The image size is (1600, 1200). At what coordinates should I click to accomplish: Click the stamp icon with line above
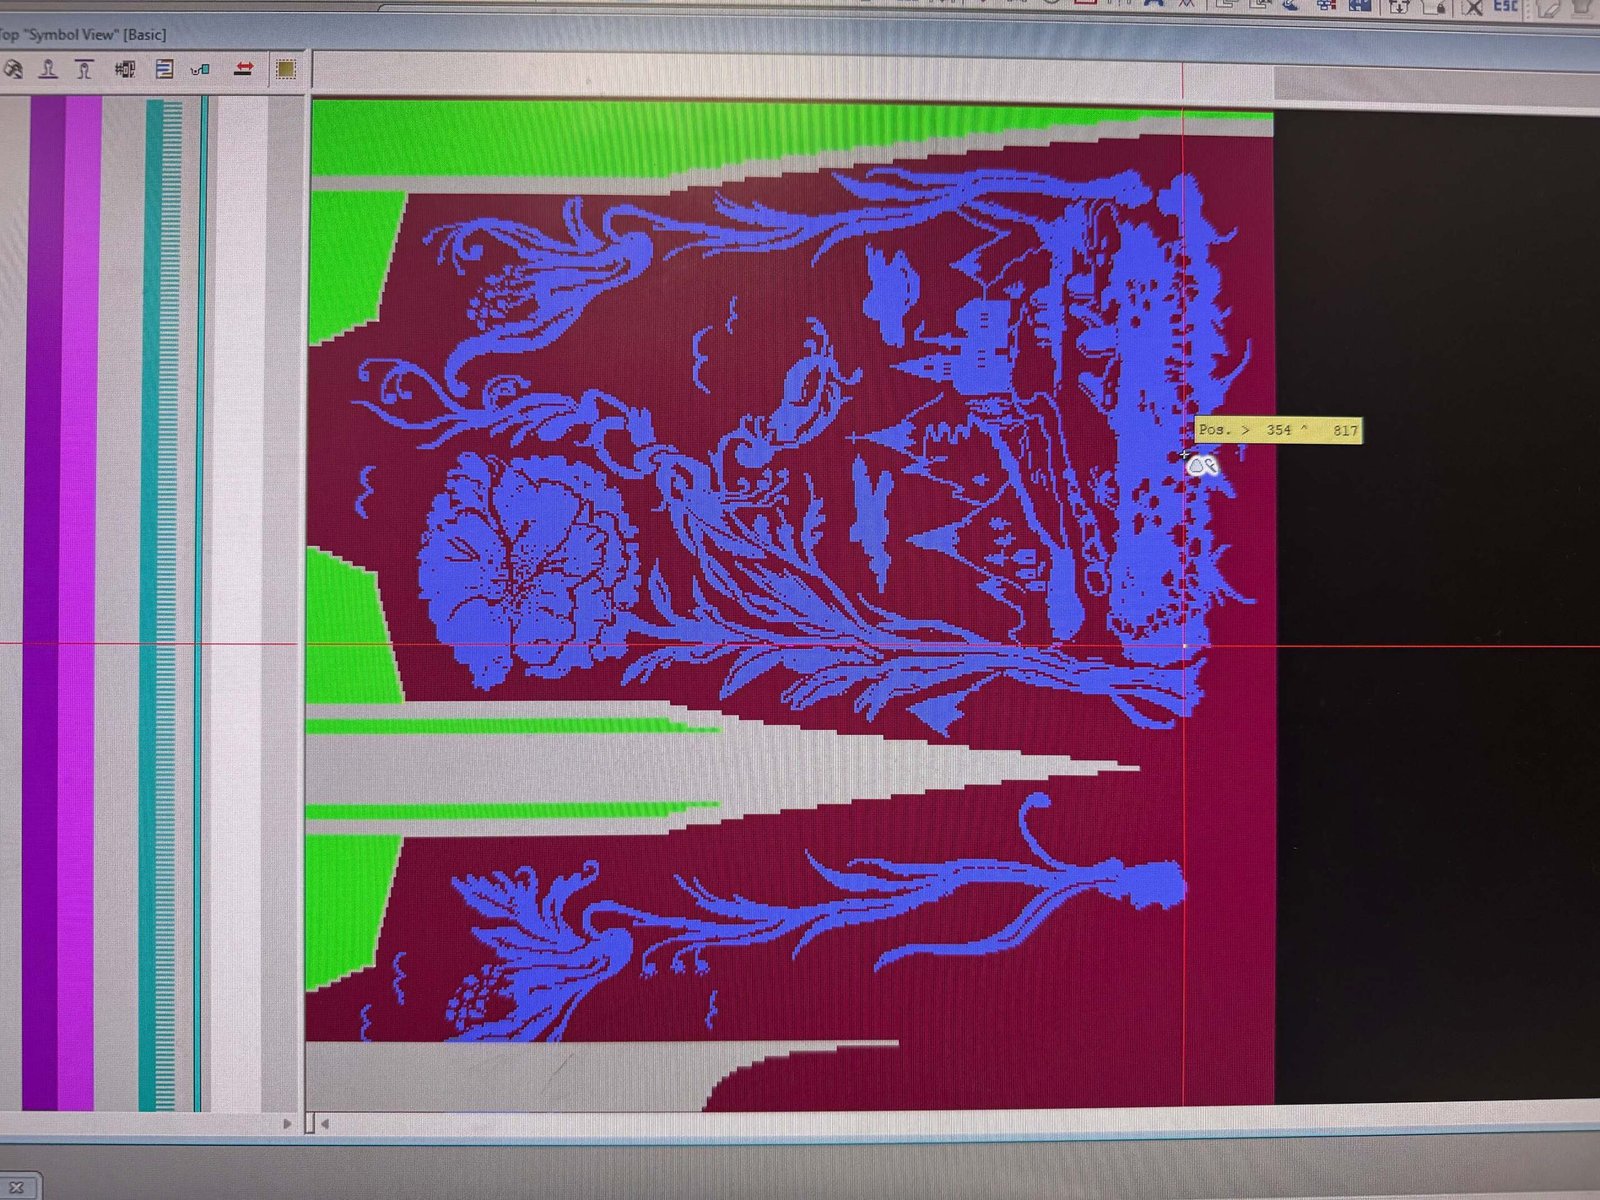click(x=85, y=69)
